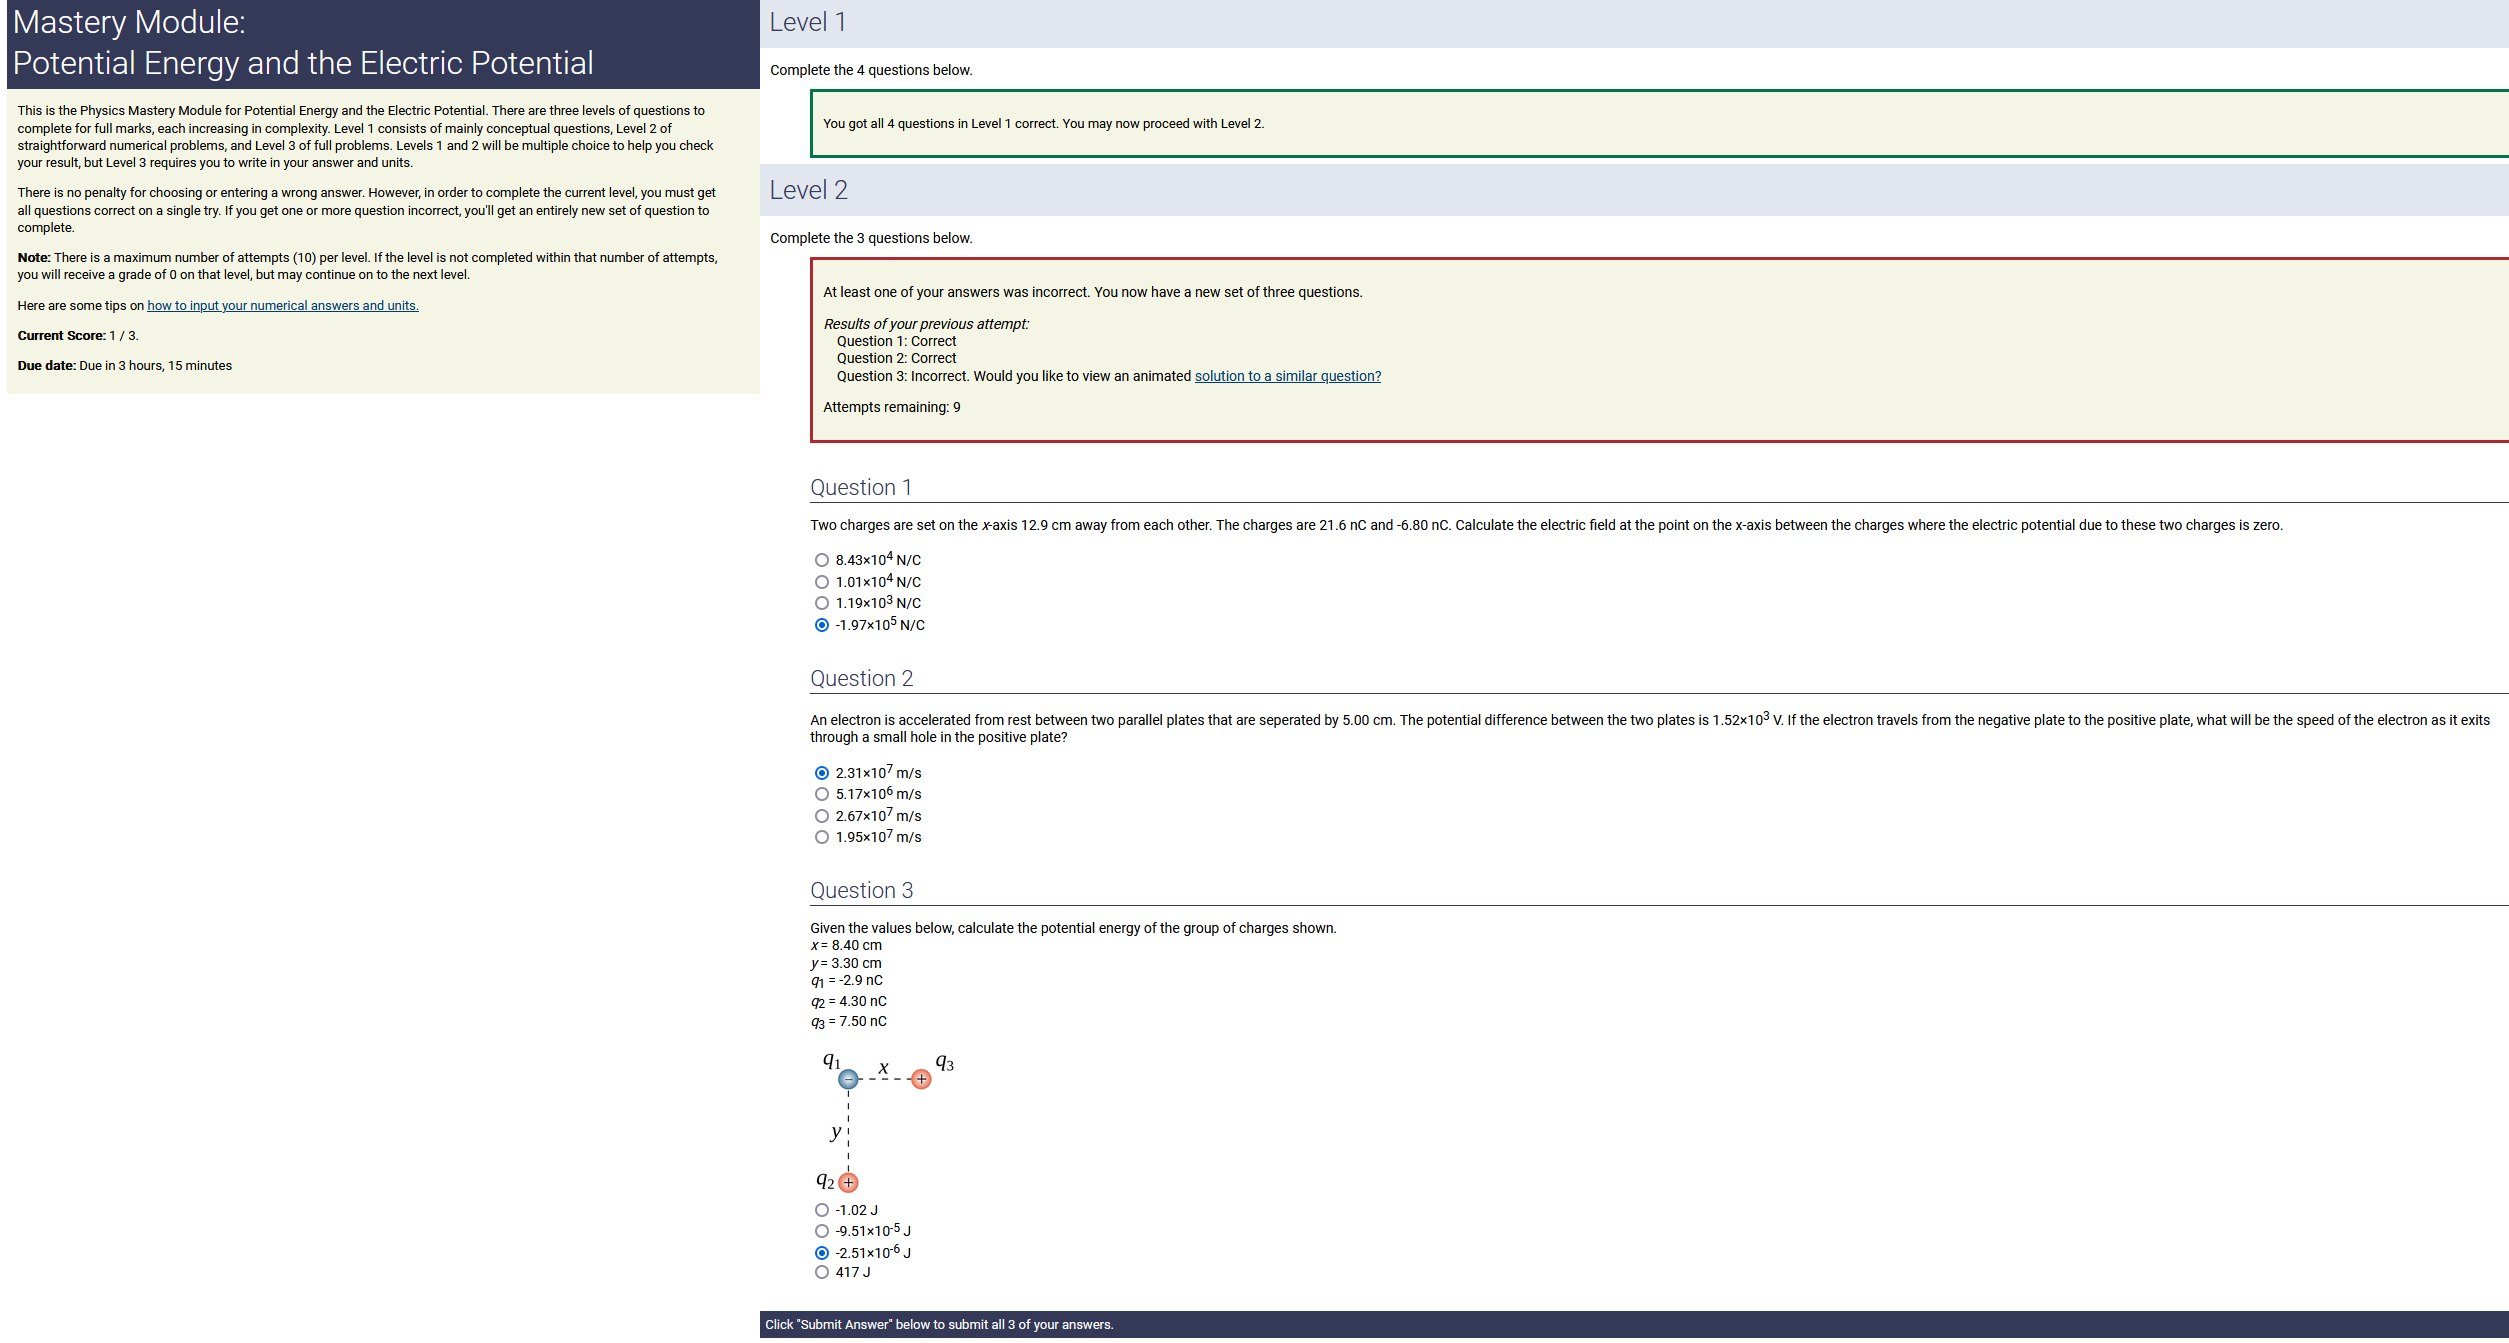This screenshot has height=1343, width=2509.
Task: Click the positive charge q3 in the diagram
Action: [x=921, y=1079]
